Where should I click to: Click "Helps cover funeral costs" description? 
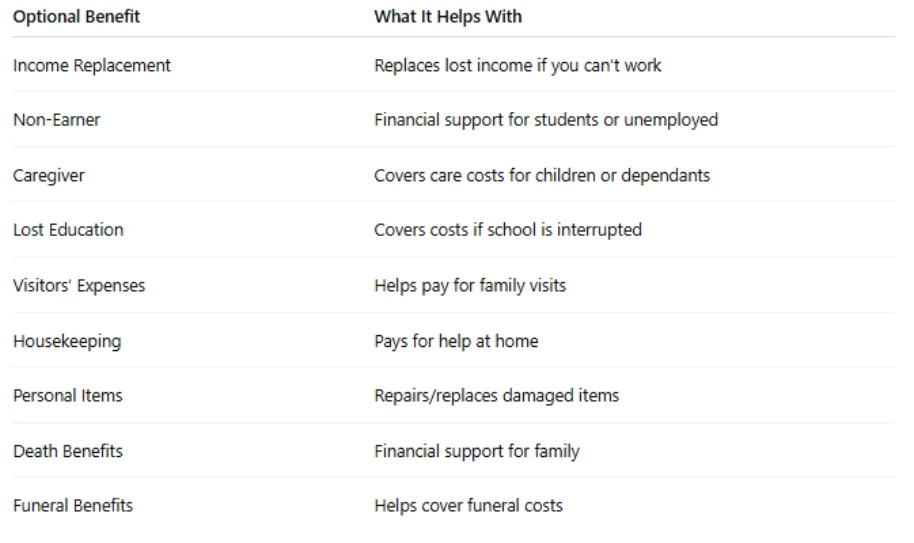(469, 506)
